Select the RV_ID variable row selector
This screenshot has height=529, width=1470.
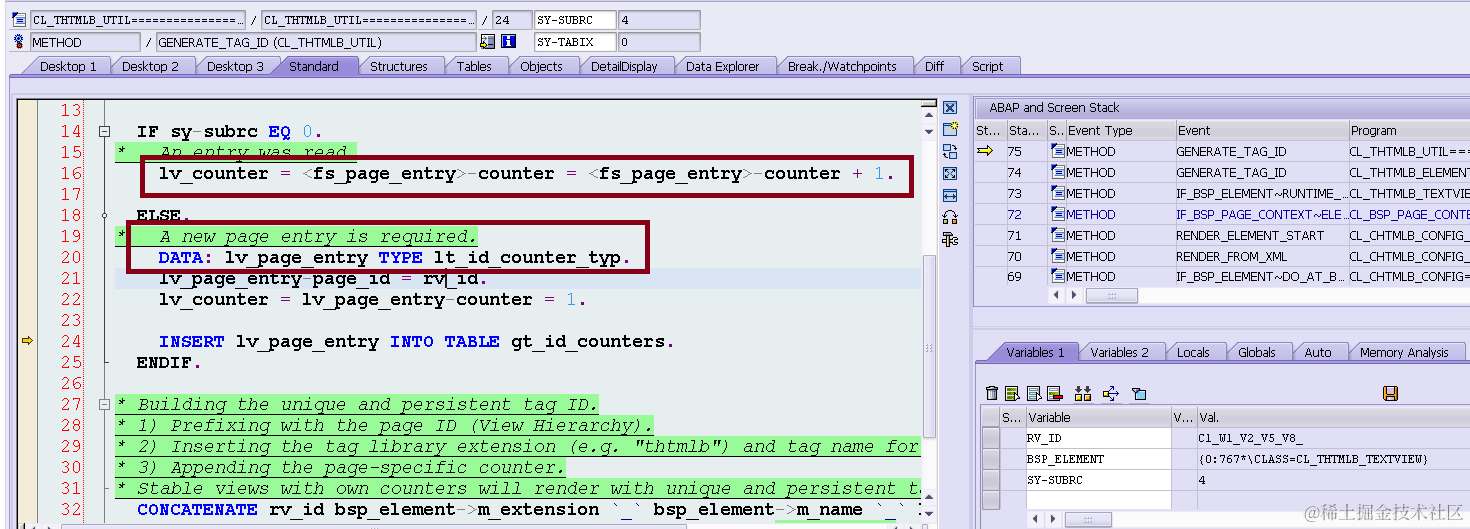991,438
